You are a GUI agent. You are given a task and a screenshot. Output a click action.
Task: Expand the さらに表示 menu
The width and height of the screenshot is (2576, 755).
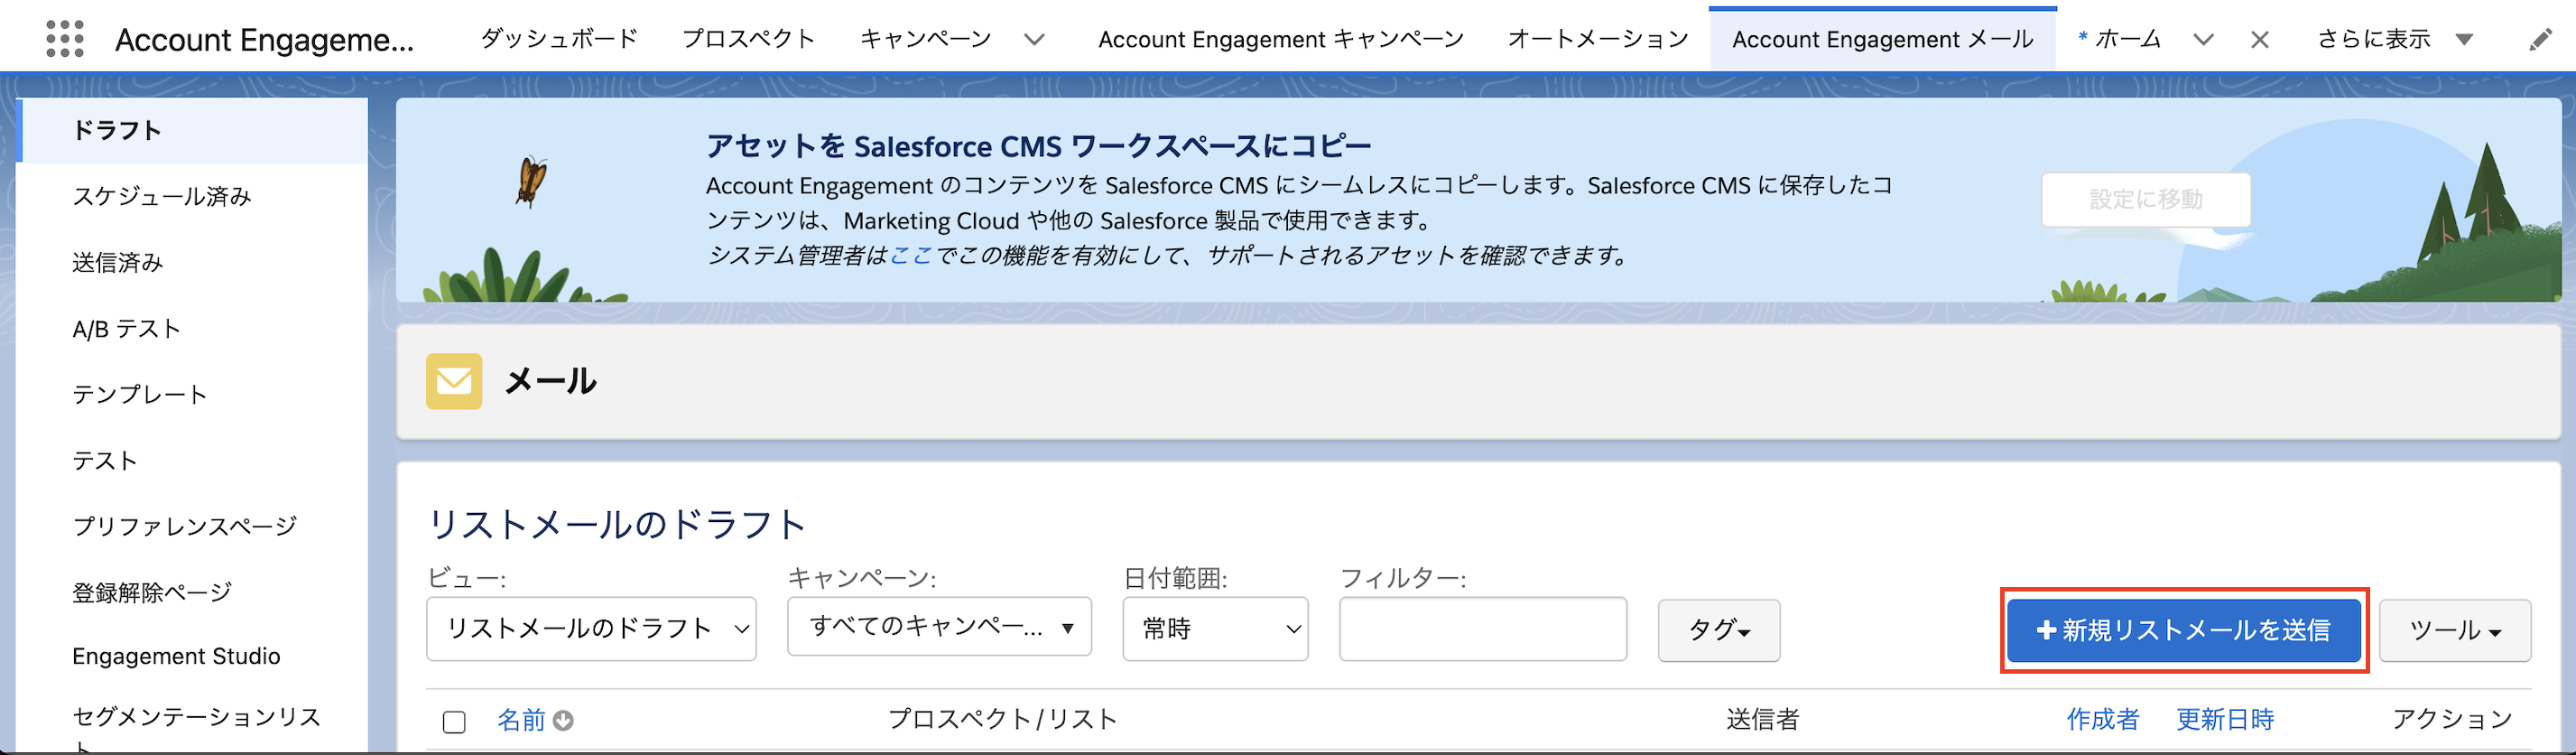[x=2395, y=39]
